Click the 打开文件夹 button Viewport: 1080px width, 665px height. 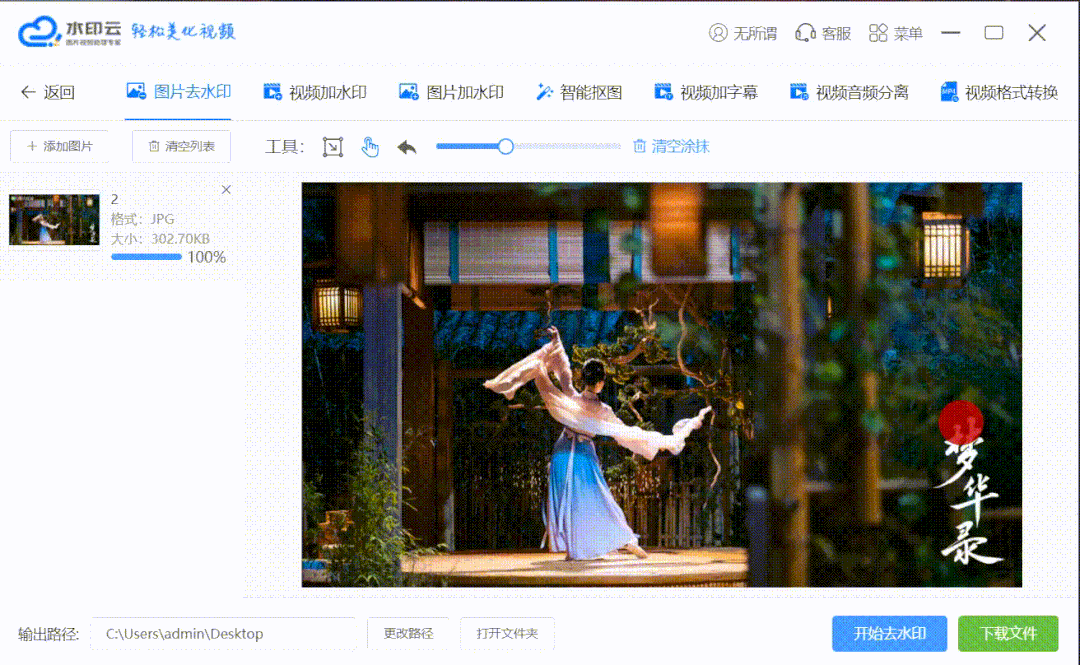click(507, 634)
